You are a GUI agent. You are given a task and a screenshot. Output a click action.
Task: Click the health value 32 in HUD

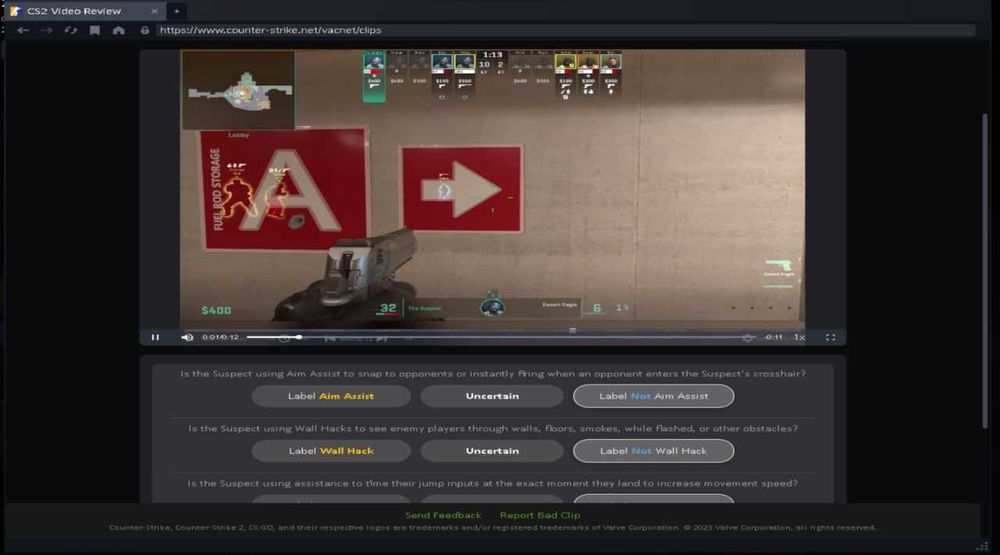click(388, 308)
